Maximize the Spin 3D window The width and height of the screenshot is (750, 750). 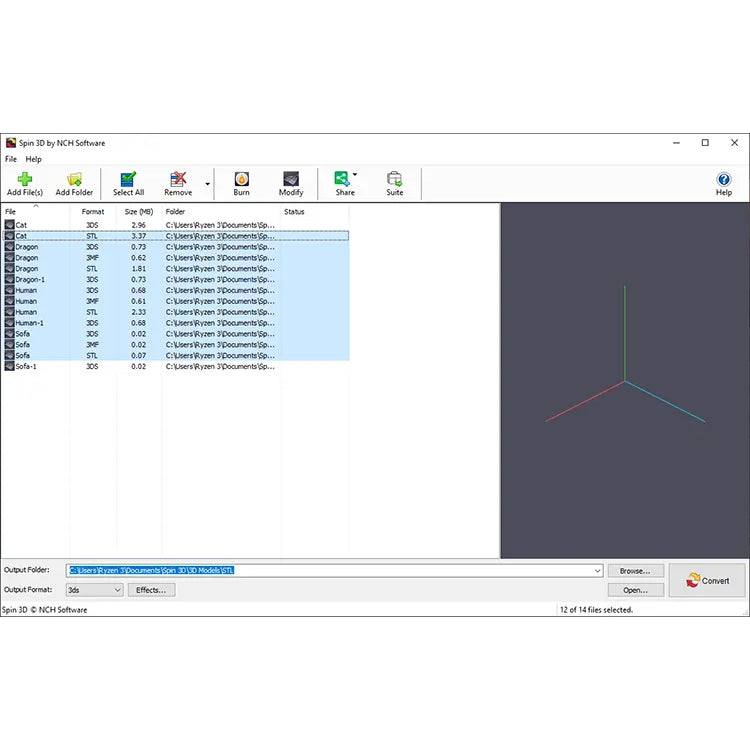705,143
